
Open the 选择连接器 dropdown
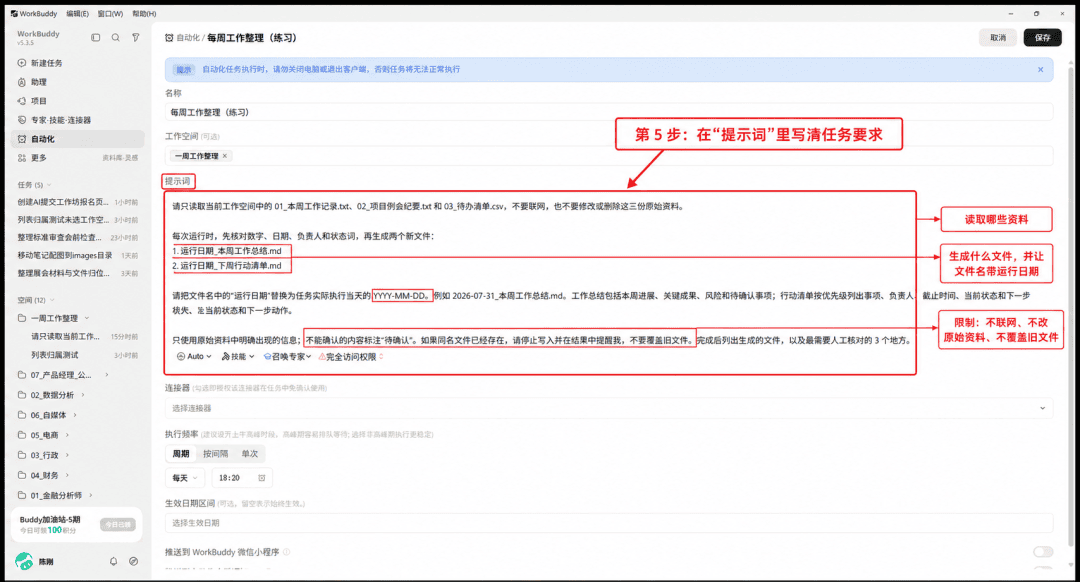click(x=609, y=408)
